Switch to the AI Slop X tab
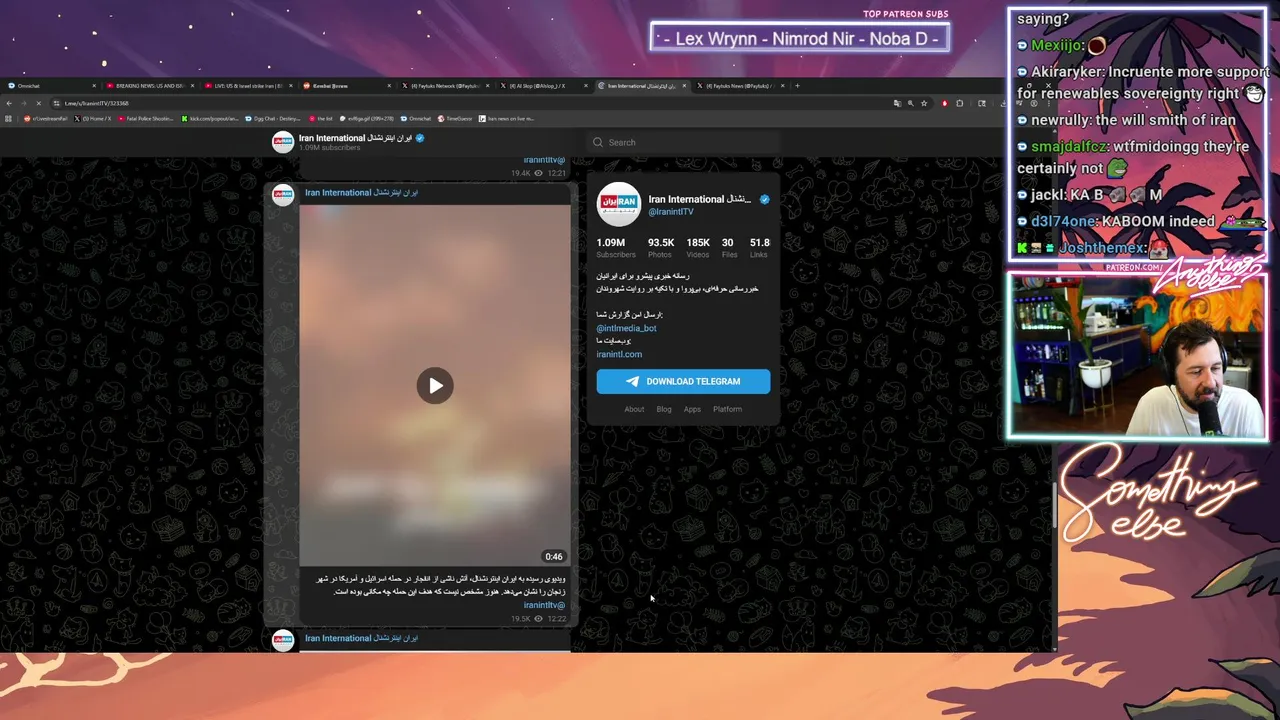 pos(542,86)
